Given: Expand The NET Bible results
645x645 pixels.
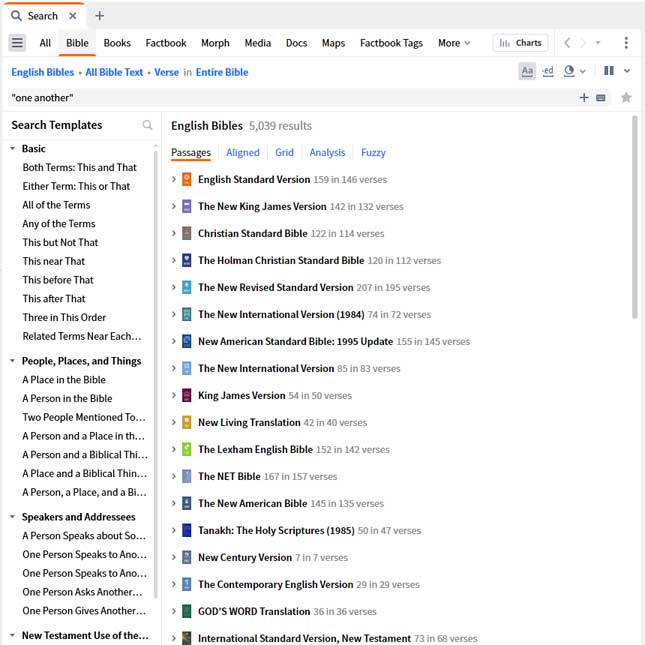Looking at the screenshot, I should [174, 476].
